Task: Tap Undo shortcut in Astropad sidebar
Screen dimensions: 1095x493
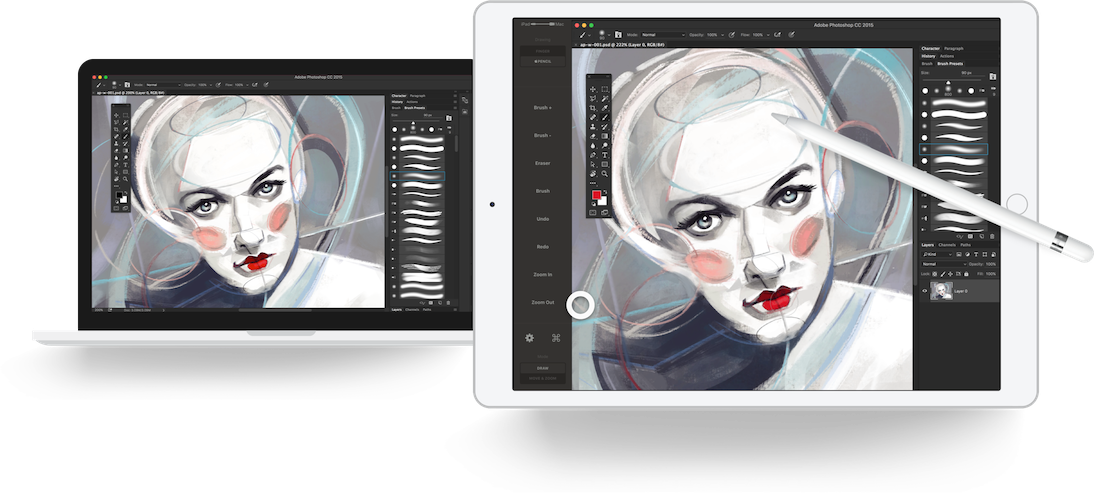Action: pos(543,219)
